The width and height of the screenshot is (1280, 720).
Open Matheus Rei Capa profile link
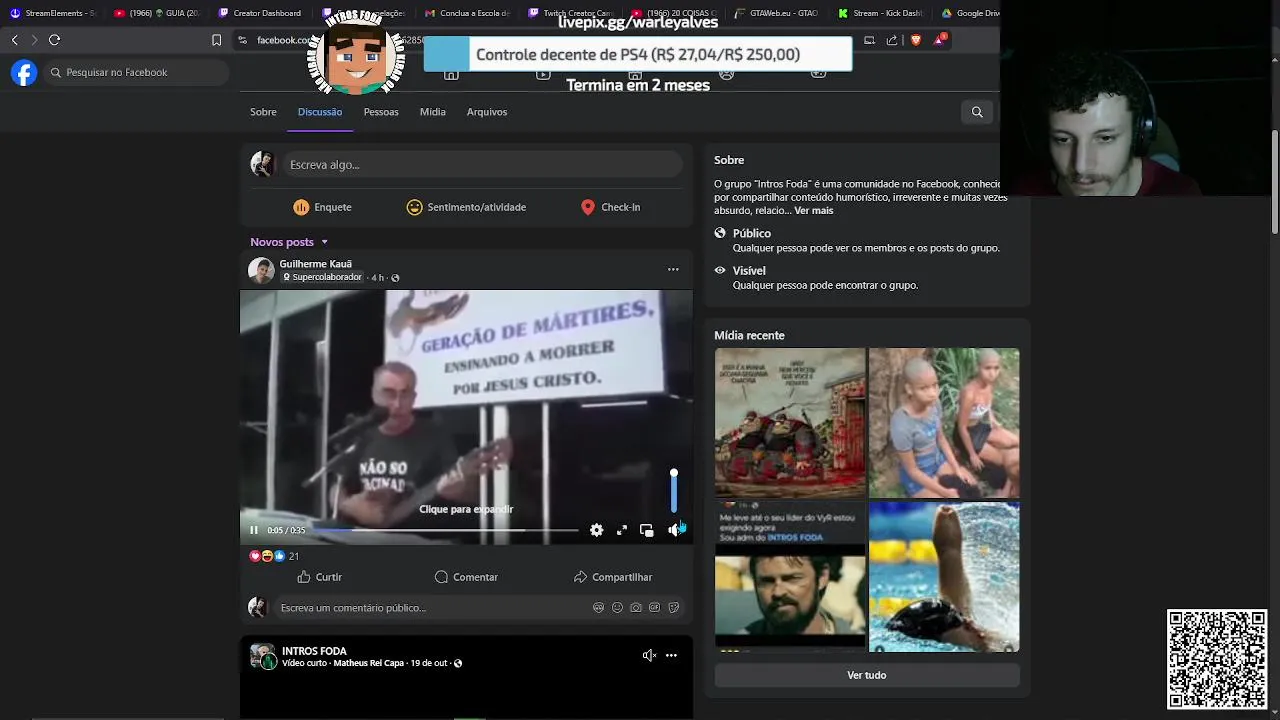(x=369, y=663)
